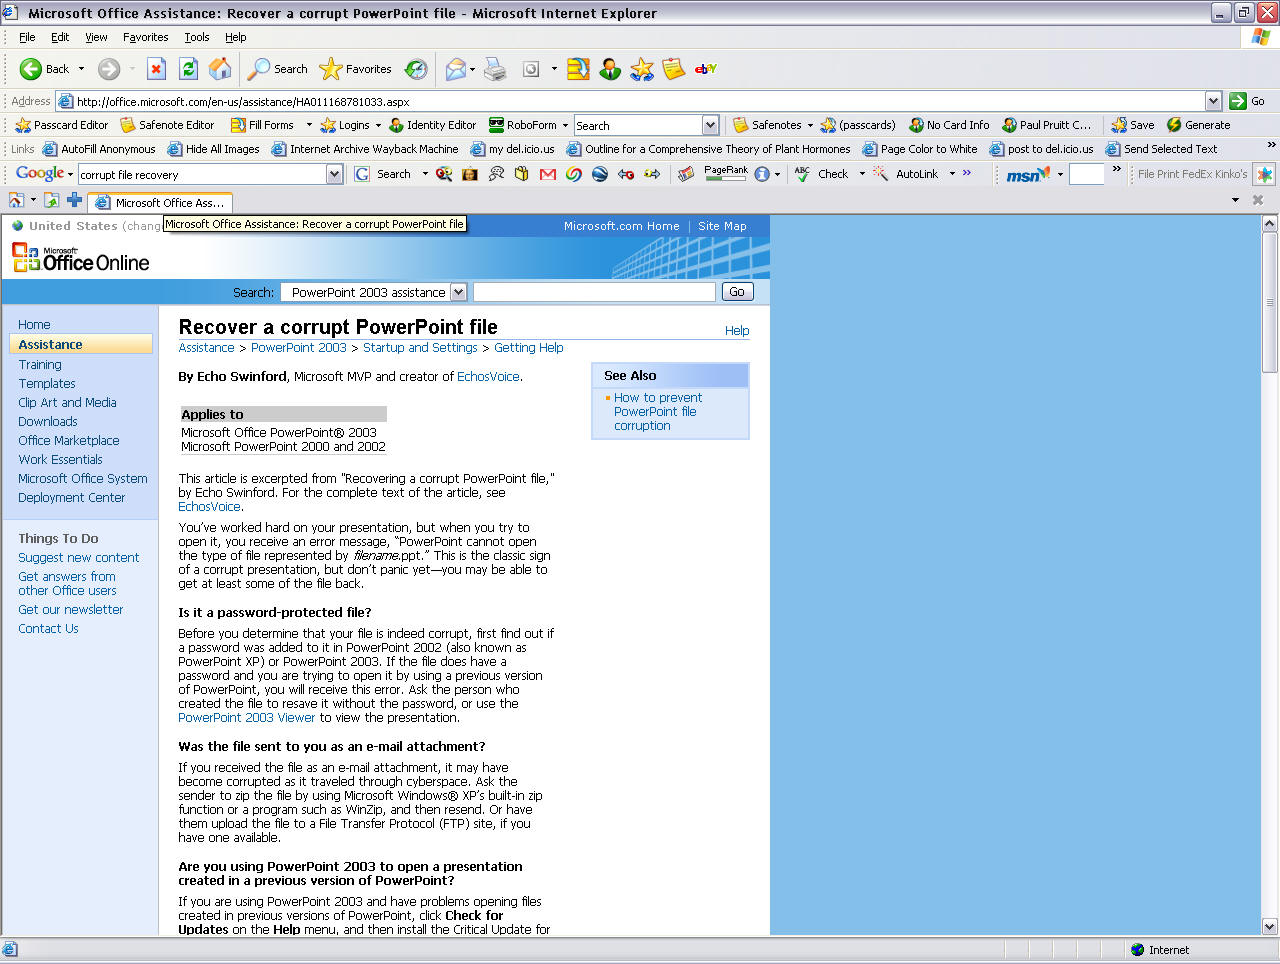
Task: Click the Page Color to White bookmarklet
Action: coord(920,149)
